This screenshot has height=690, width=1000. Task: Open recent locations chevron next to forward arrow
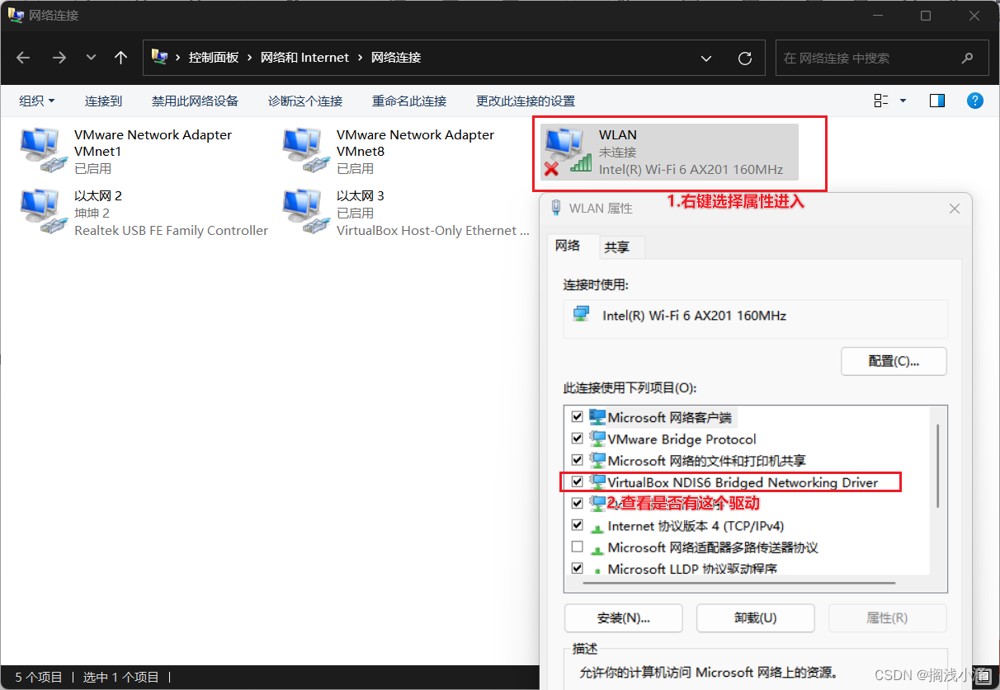[91, 57]
